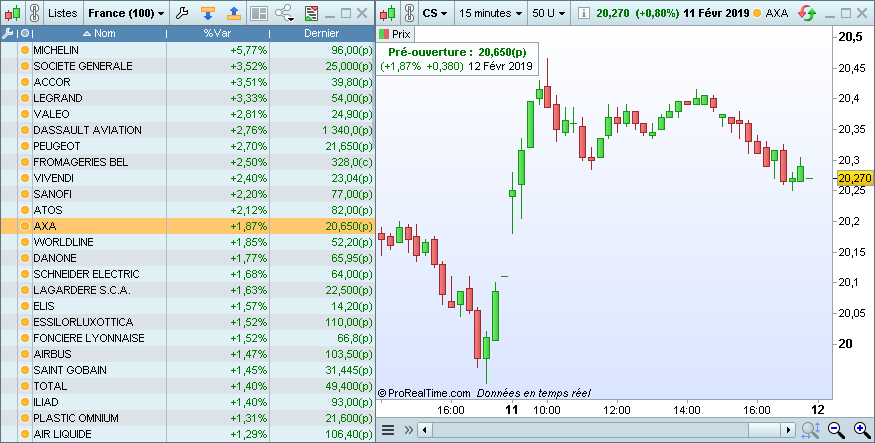875x443 pixels.
Task: Open the France (100) list dropdown
Action: tap(126, 13)
